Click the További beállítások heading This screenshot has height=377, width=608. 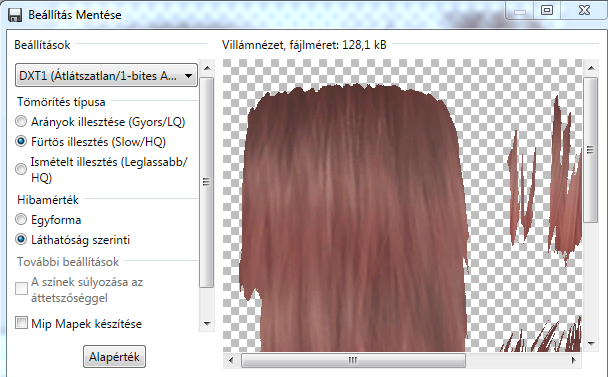(x=68, y=262)
